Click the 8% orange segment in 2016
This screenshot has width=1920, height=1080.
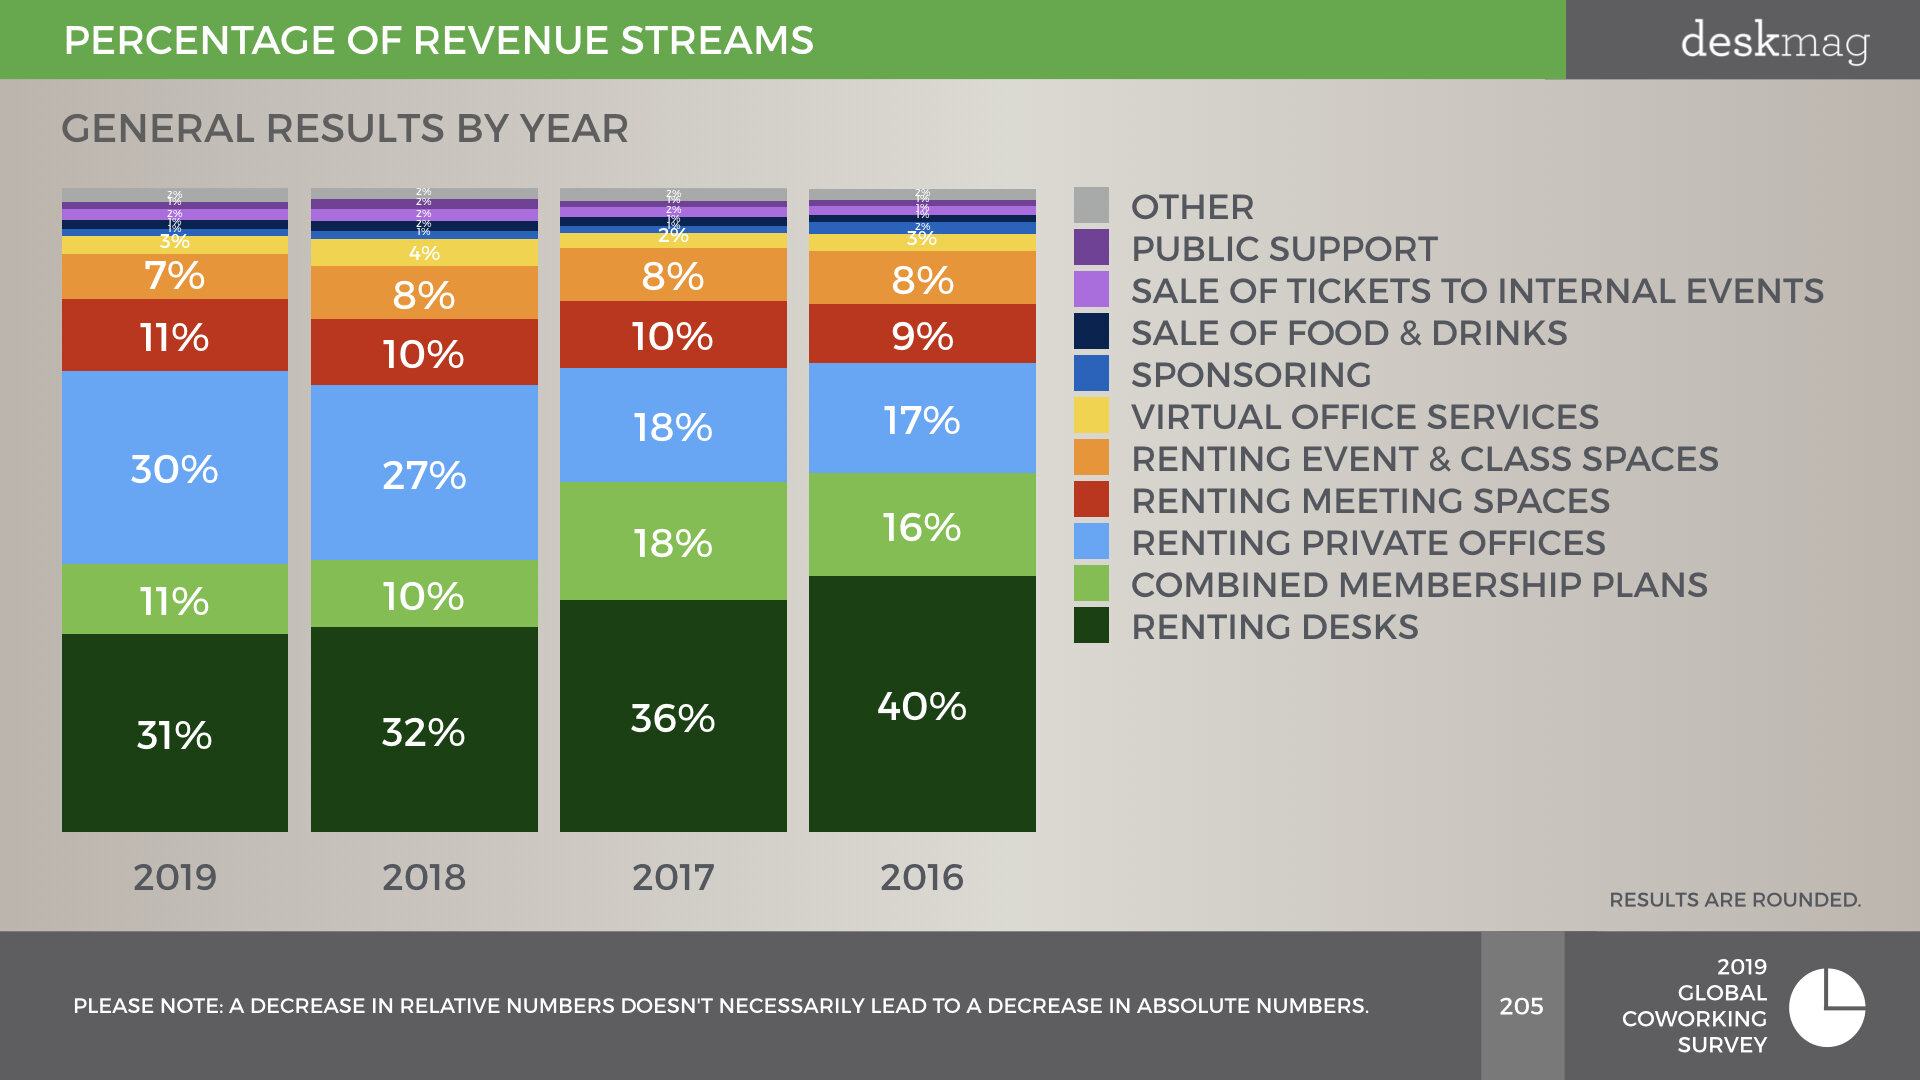(x=922, y=277)
